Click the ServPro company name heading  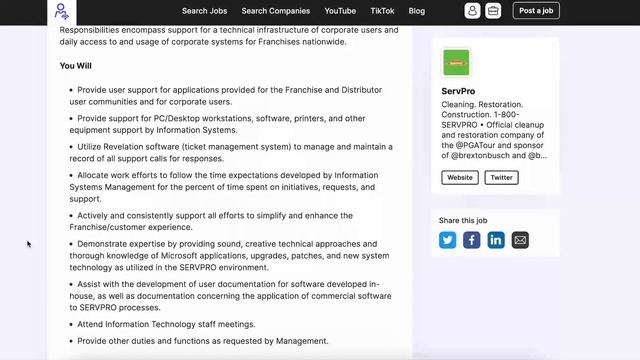coord(458,91)
